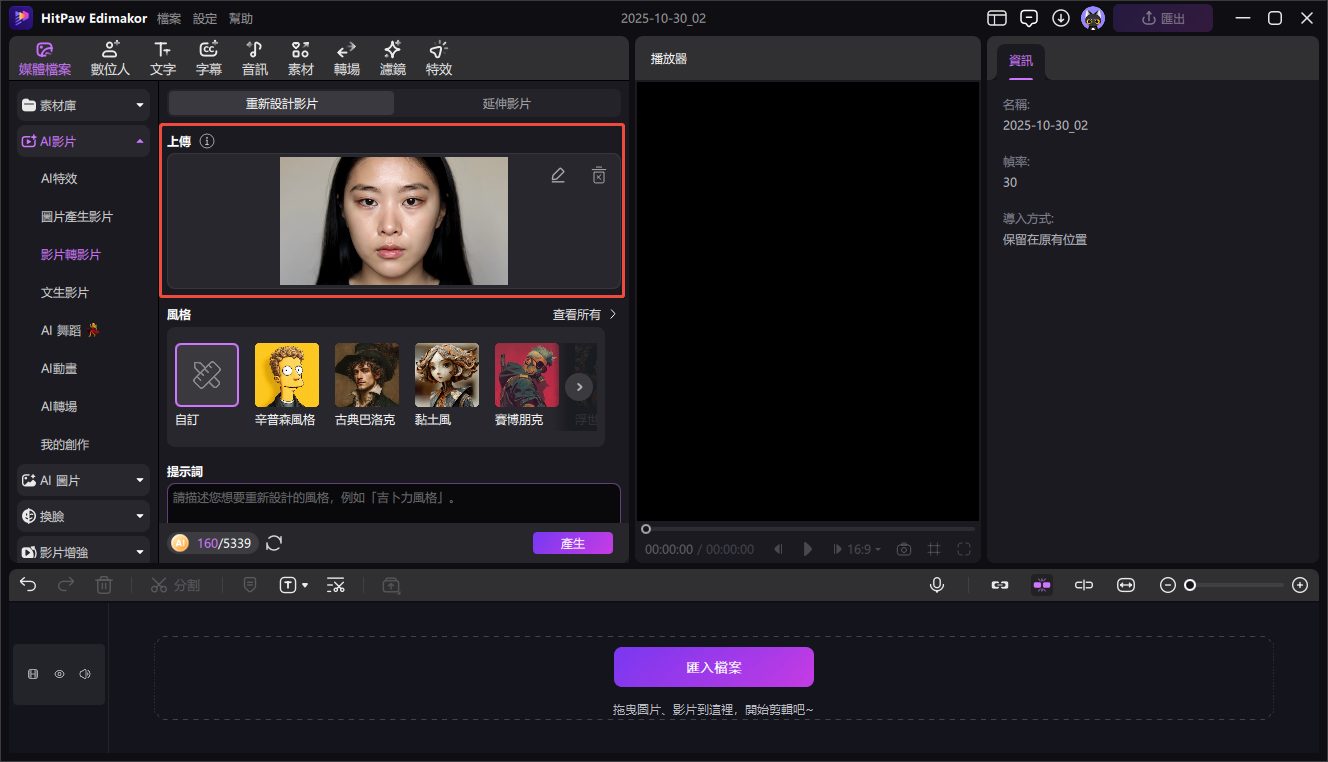The image size is (1328, 762).
Task: Take a snapshot with camera icon
Action: click(904, 549)
